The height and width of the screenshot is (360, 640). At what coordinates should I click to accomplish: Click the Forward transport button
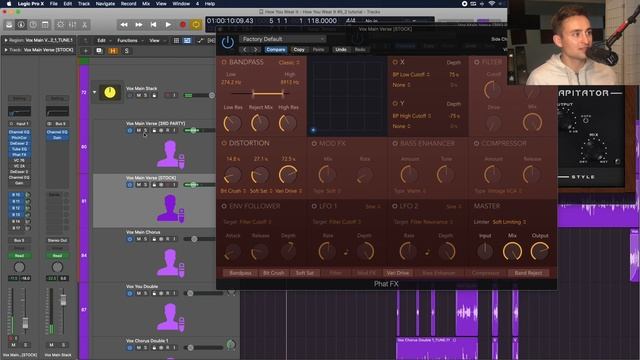click(139, 25)
